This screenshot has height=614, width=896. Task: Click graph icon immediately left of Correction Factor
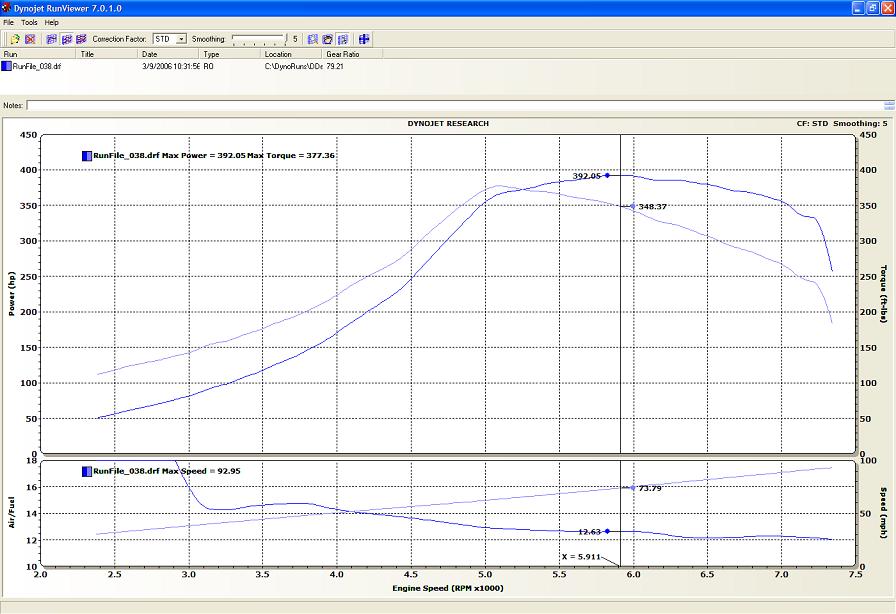(81, 39)
